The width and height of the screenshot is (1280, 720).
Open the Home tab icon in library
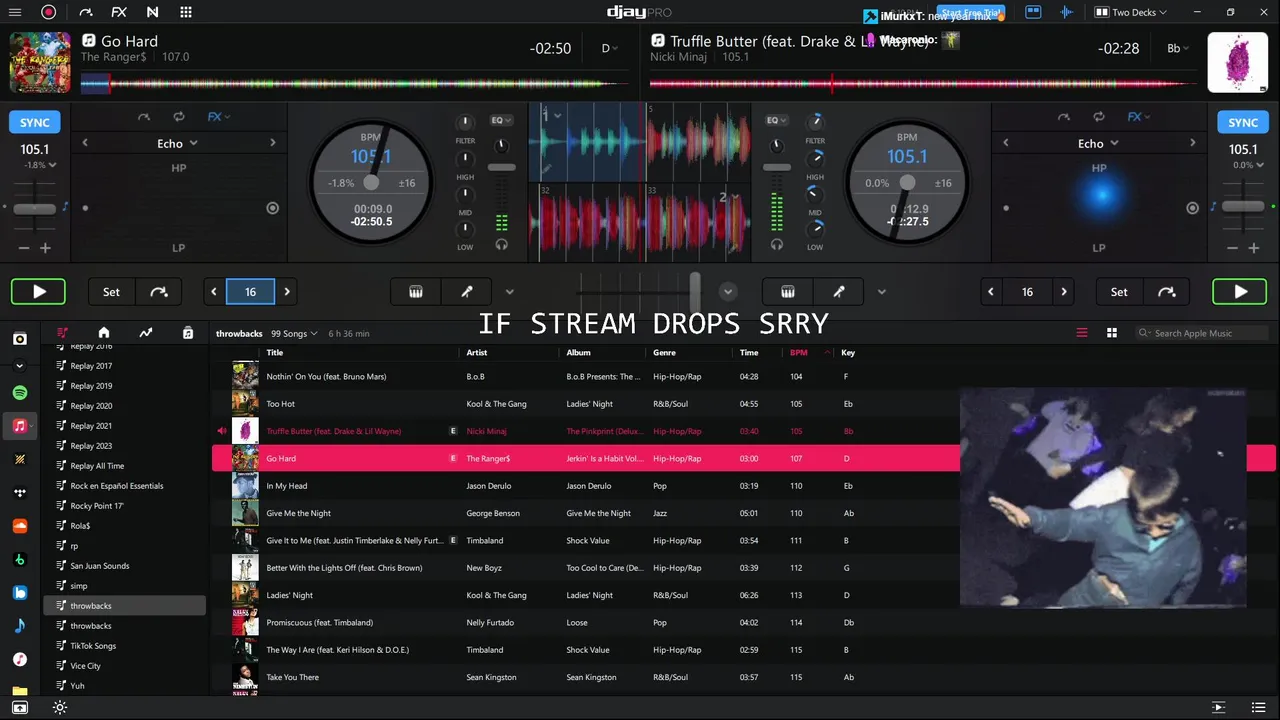coord(103,333)
